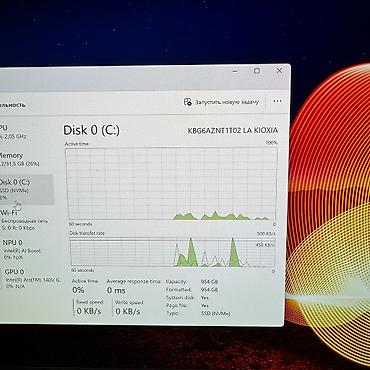Click the System disk Yes value
370x370 pixels.
pos(205,298)
